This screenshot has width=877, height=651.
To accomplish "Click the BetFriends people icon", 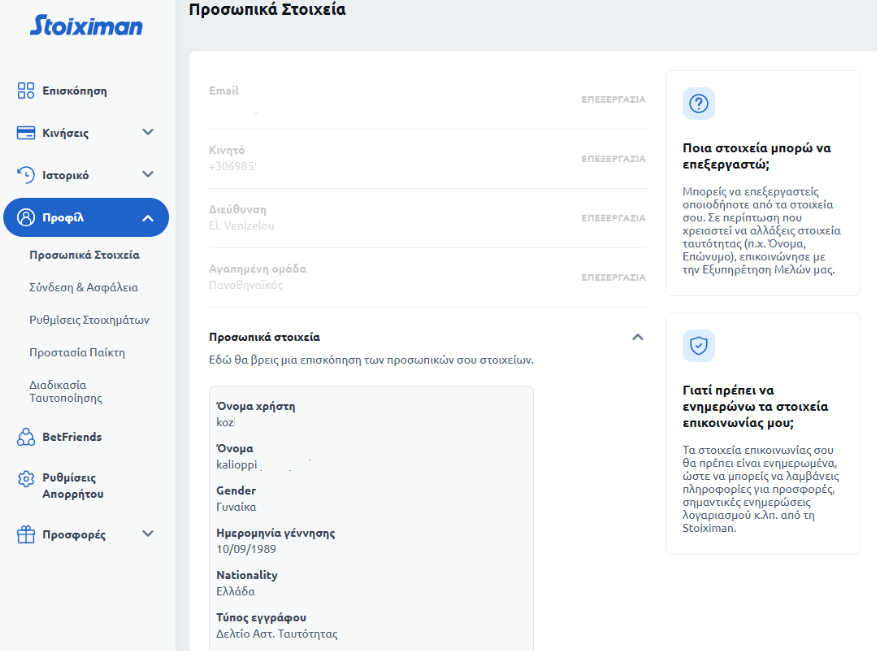I will pos(26,437).
